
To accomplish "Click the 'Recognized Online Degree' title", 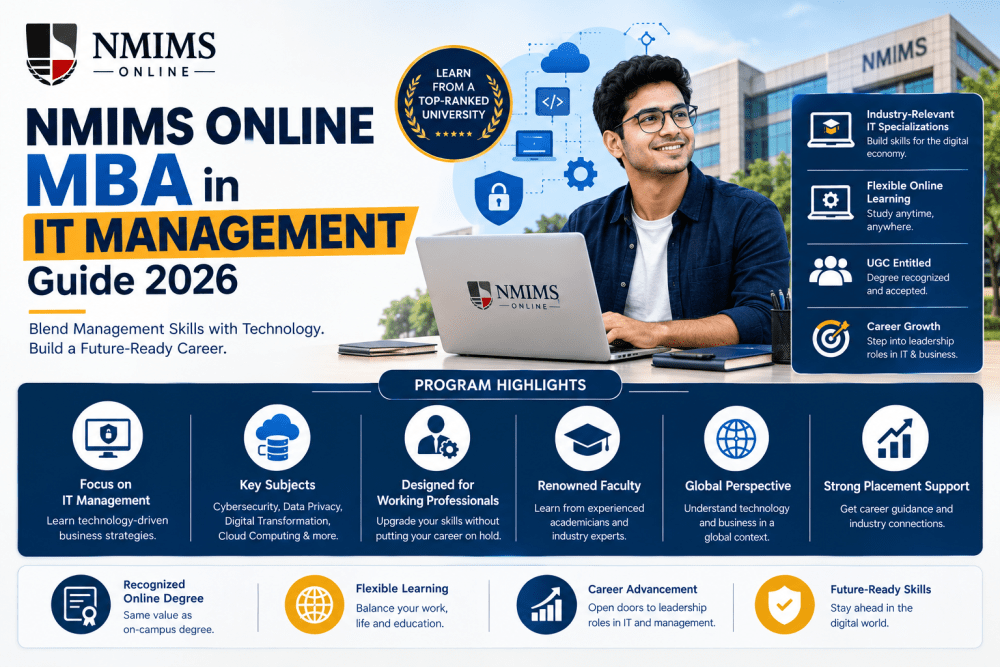I will click(163, 591).
